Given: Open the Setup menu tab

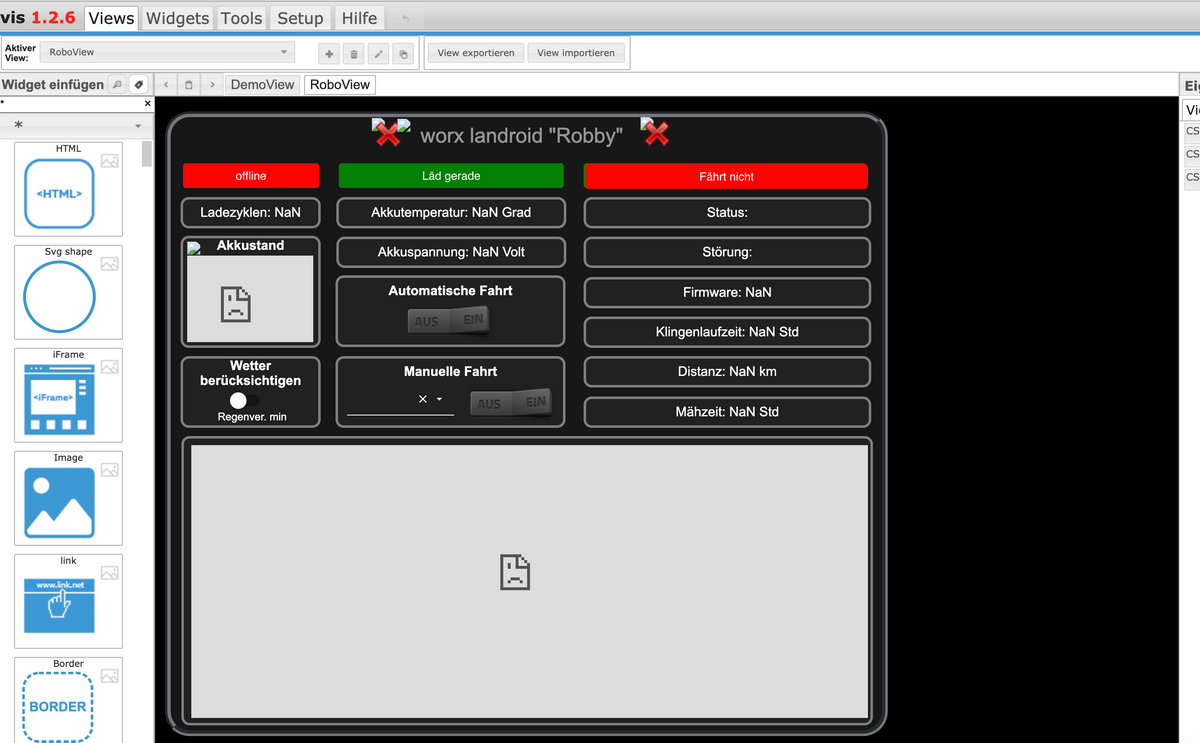Looking at the screenshot, I should [300, 18].
